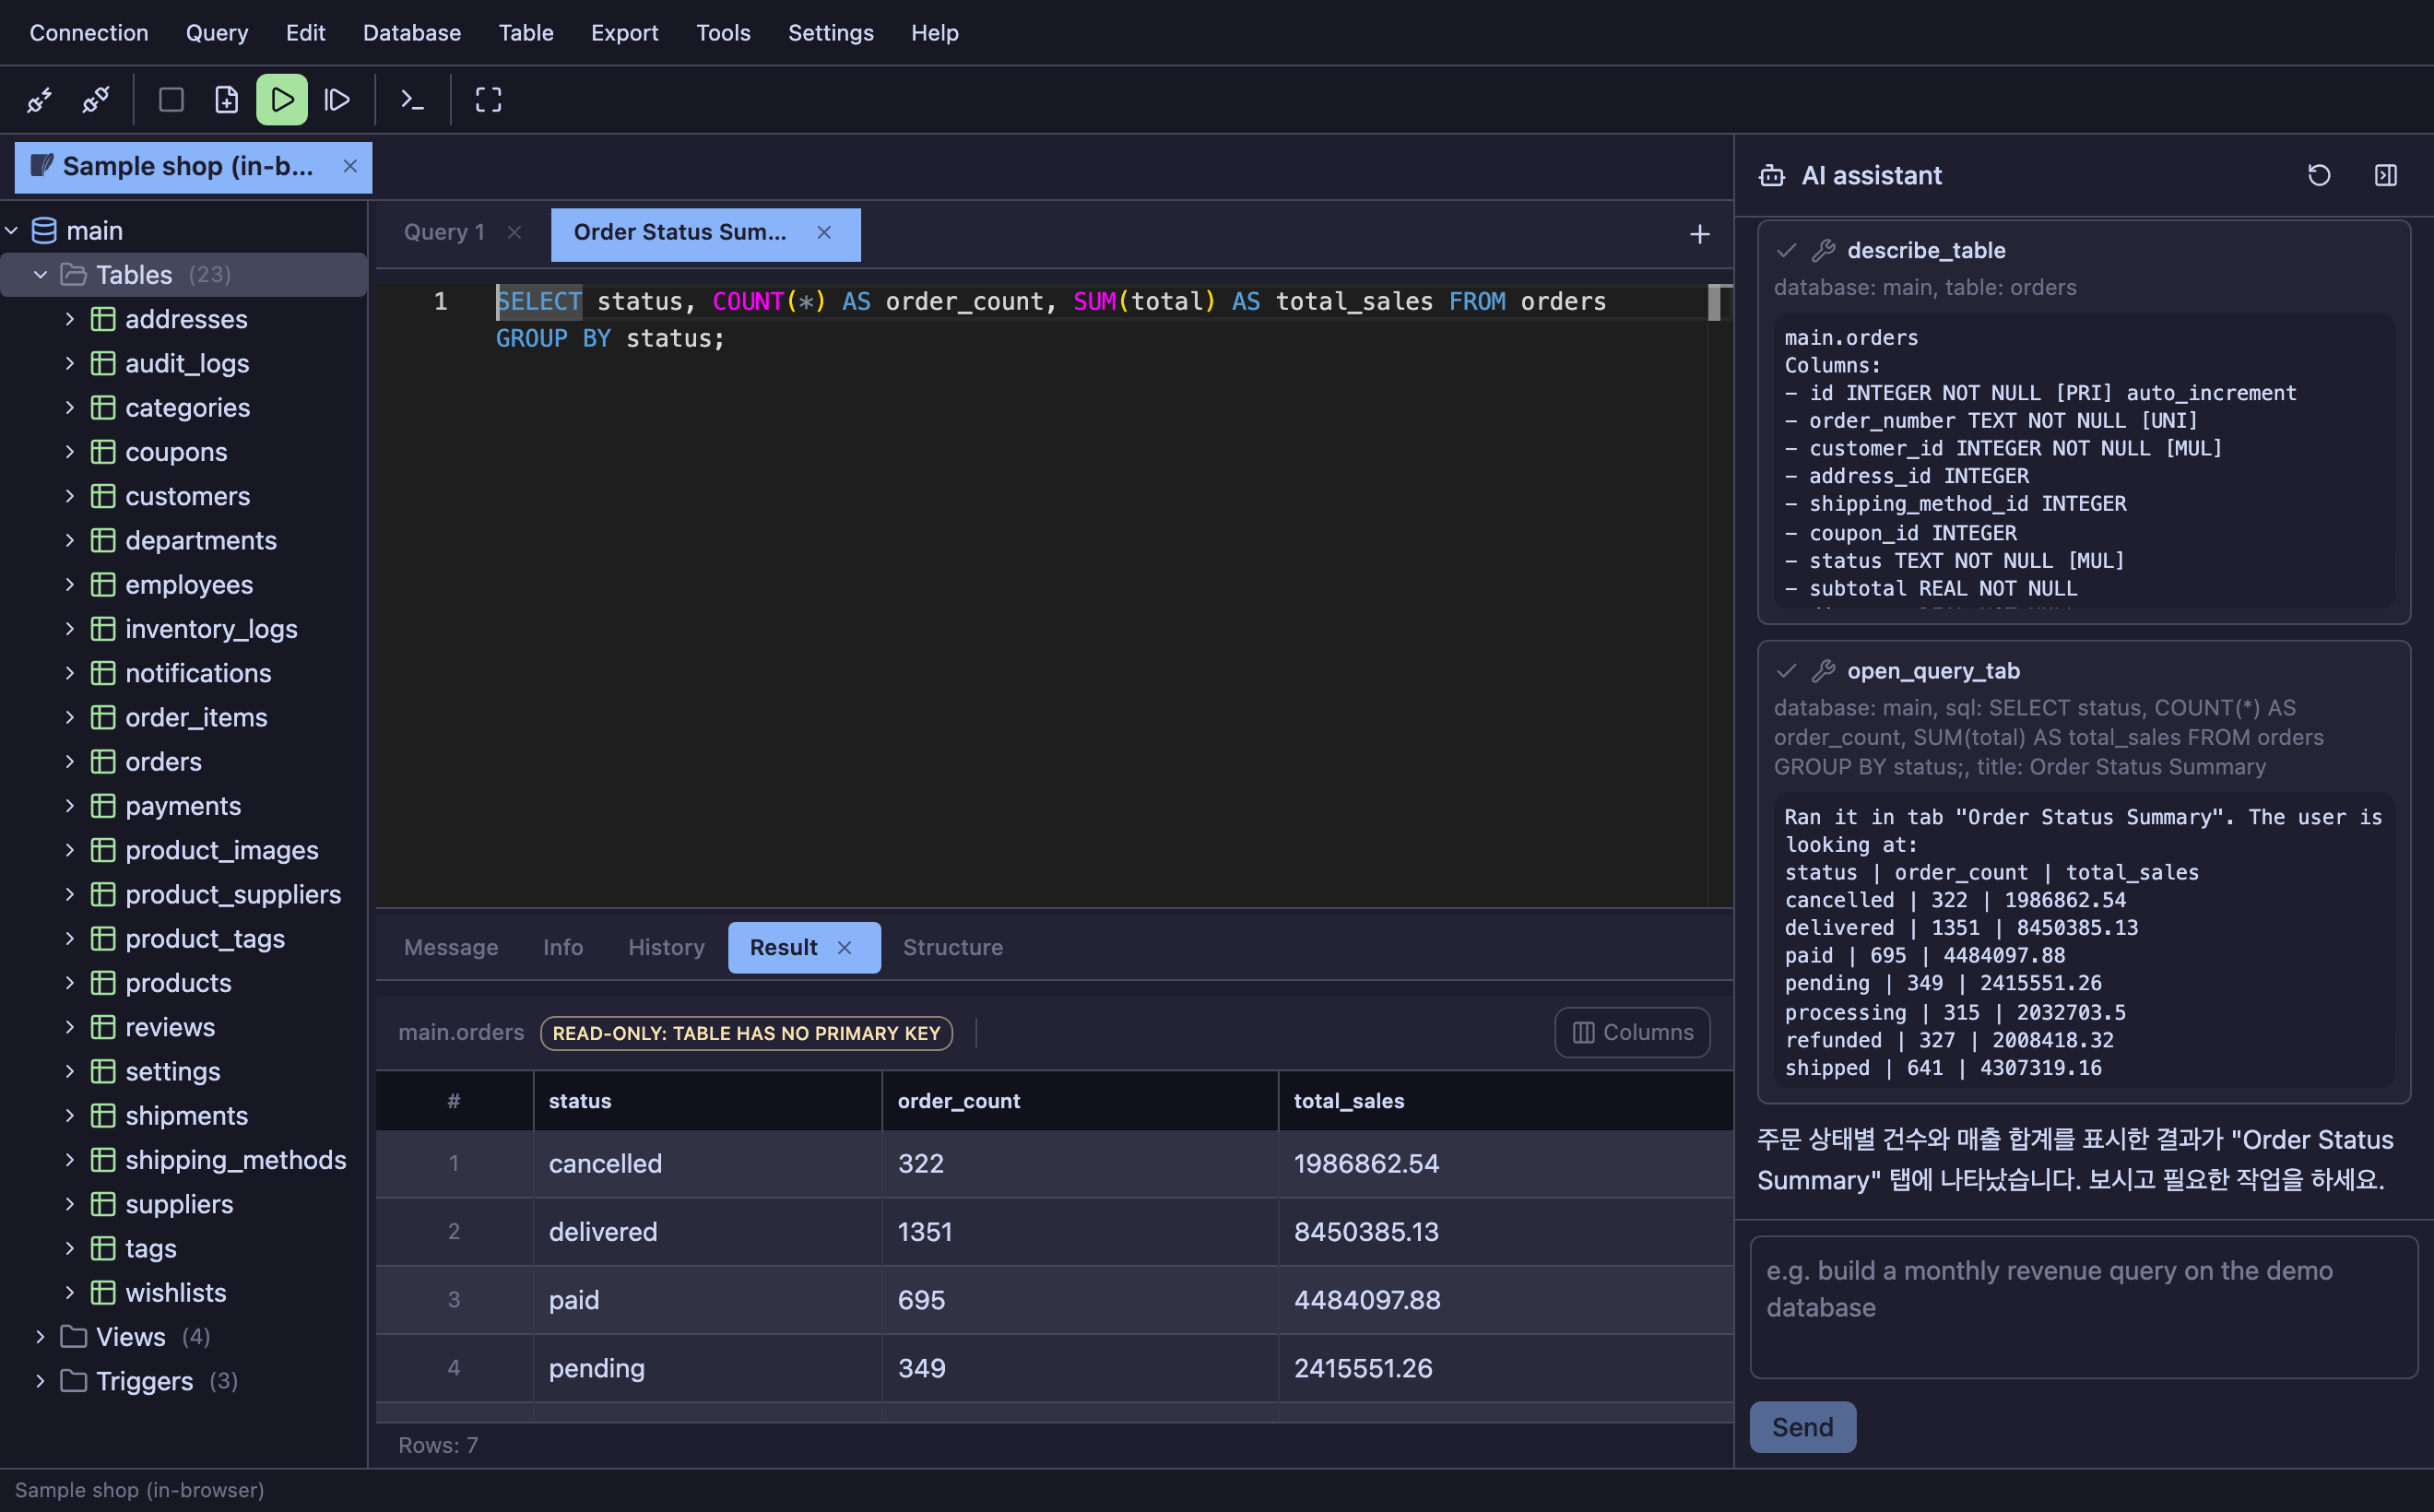The image size is (2434, 1512).
Task: Click the Send button
Action: 1802,1427
